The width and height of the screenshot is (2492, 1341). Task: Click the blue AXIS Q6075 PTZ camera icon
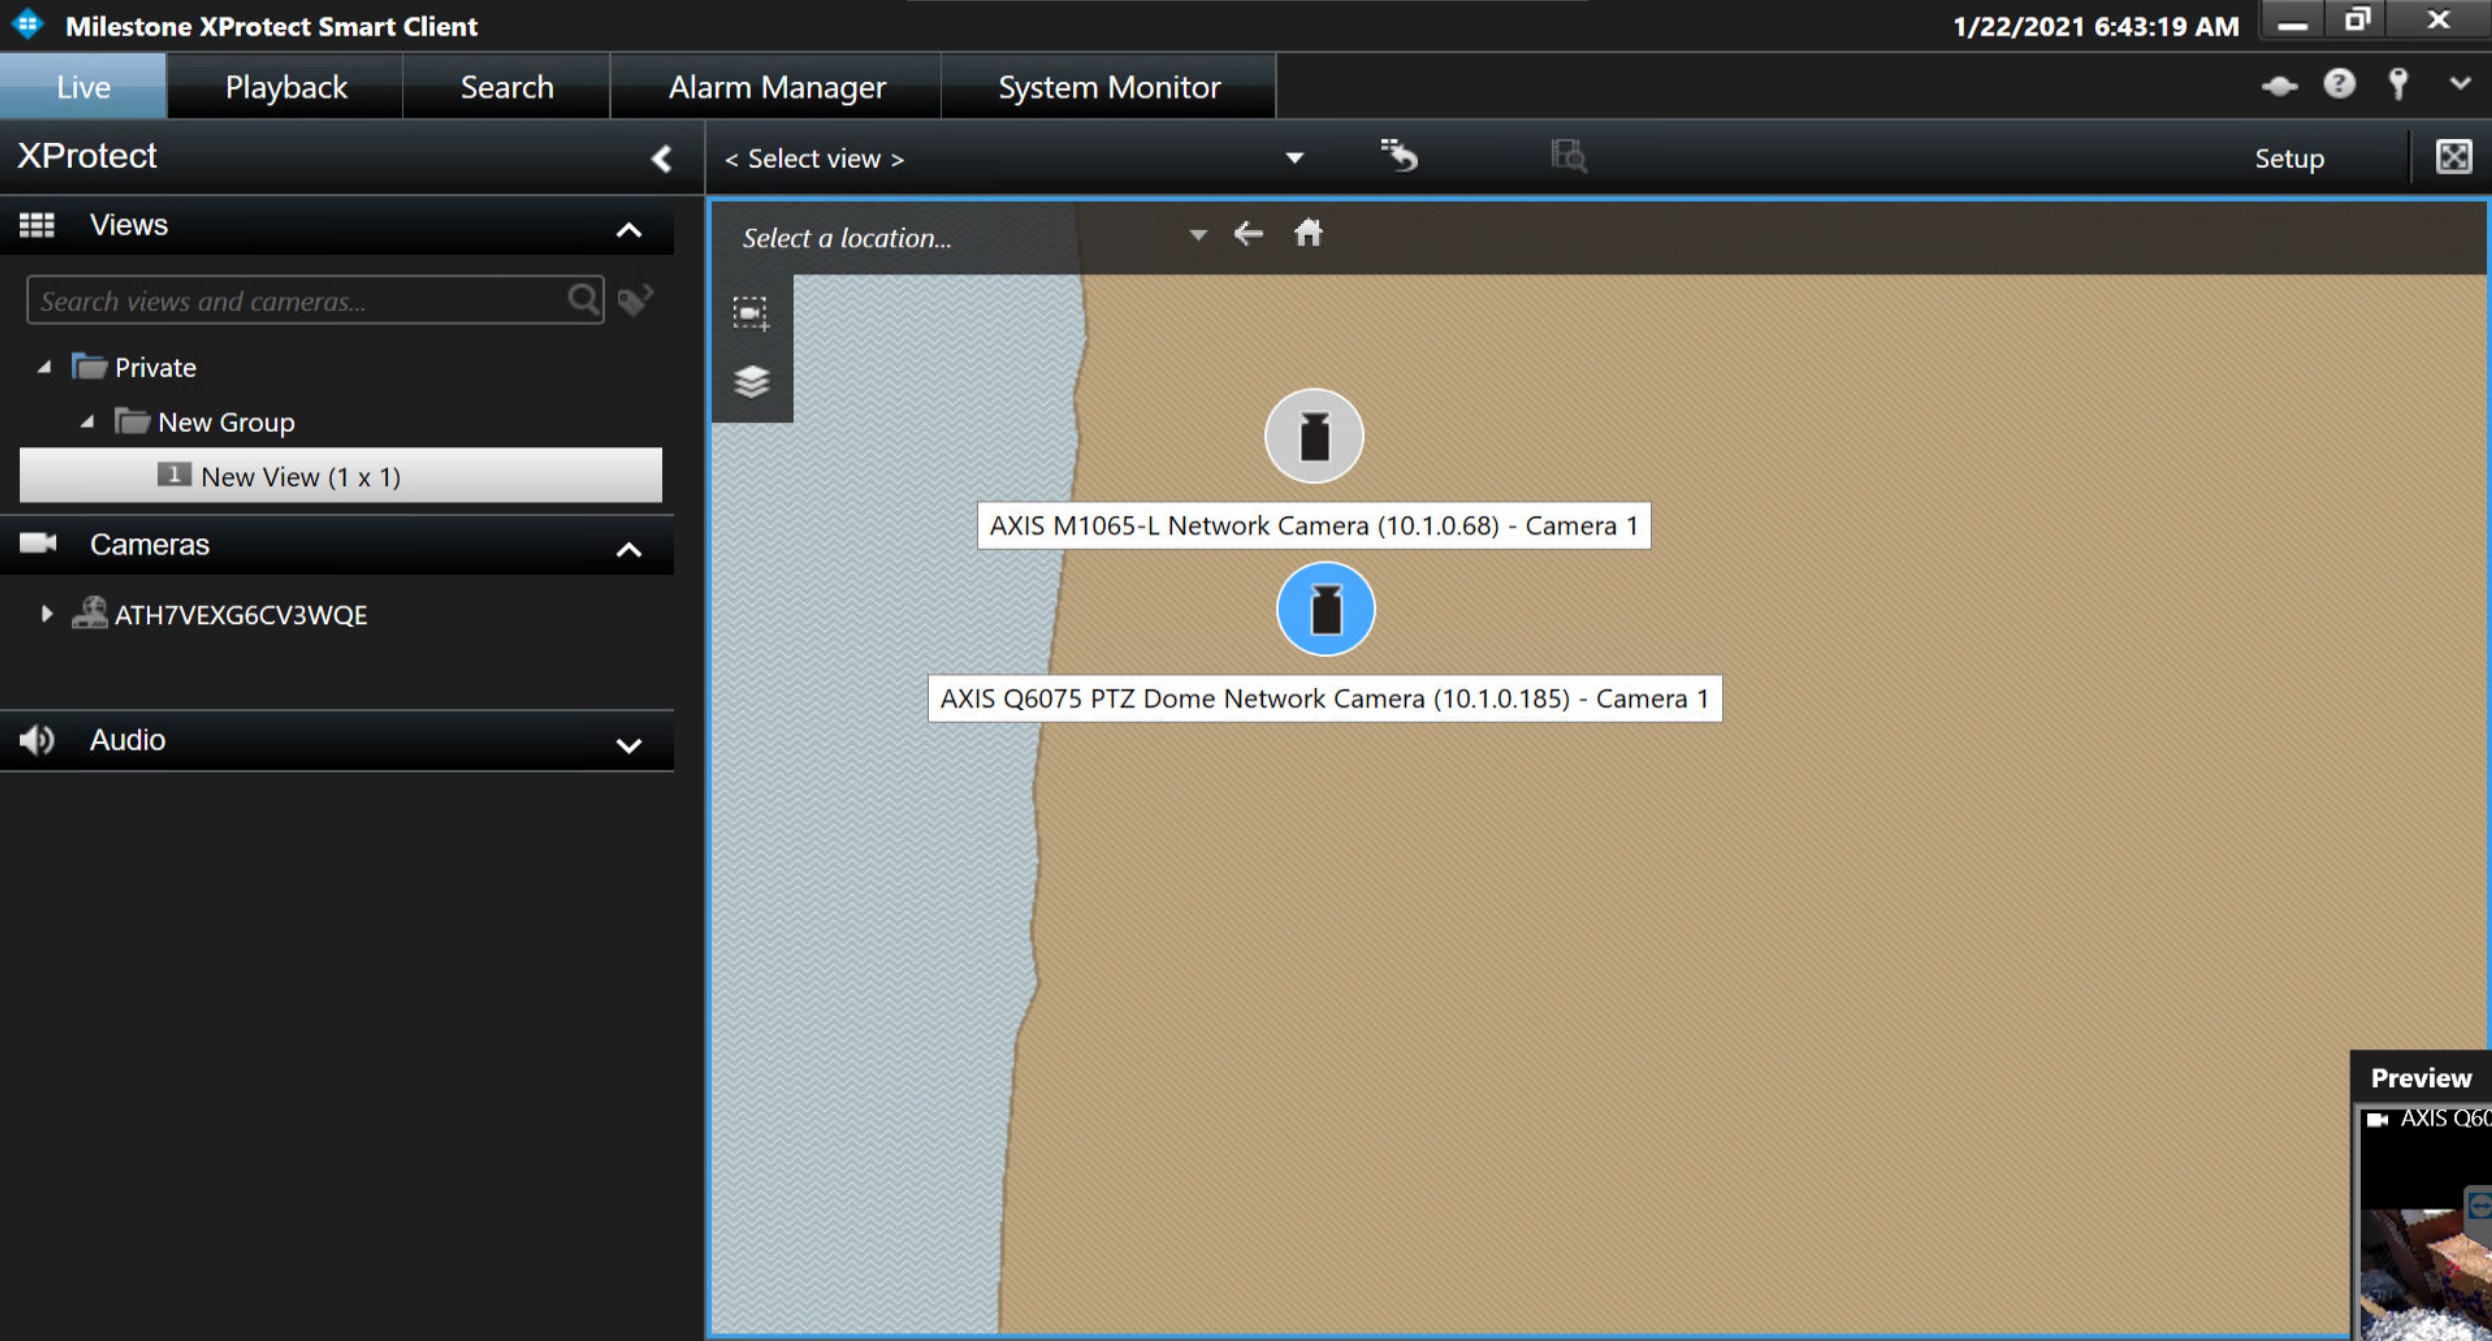click(1326, 609)
